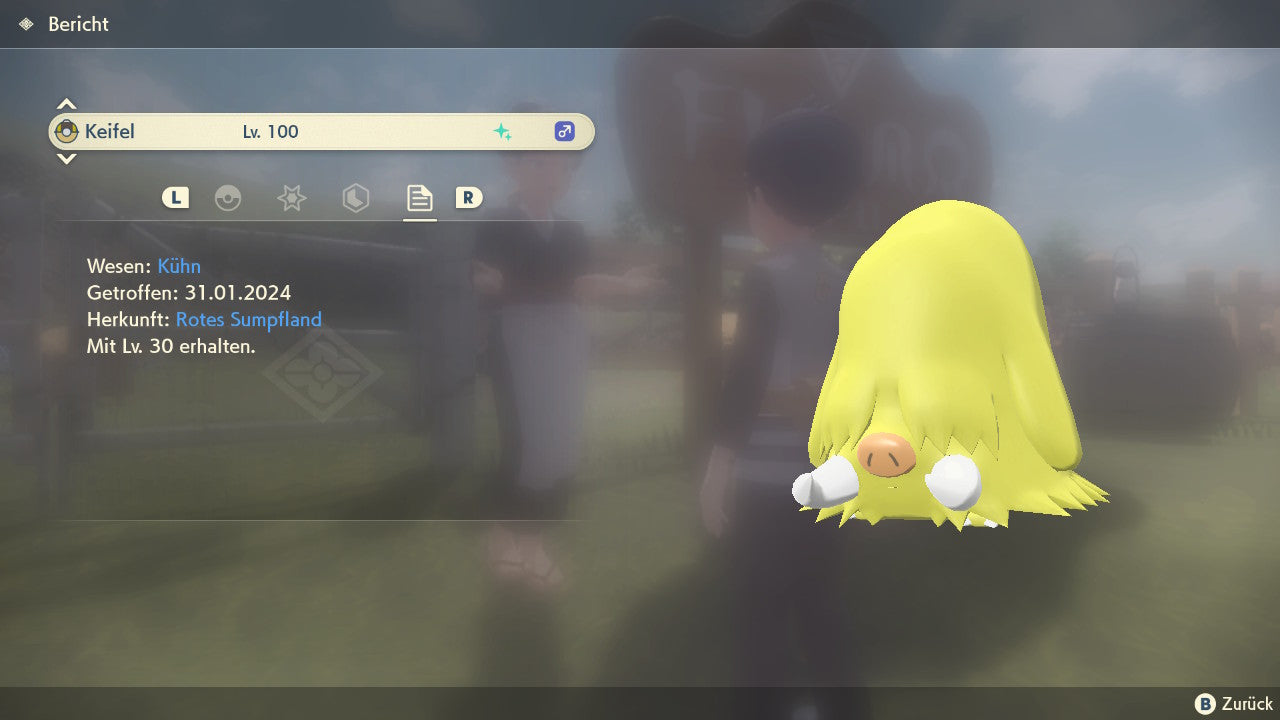This screenshot has height=720, width=1280.
Task: Click the yellow Keifel Pokémon model
Action: (945, 370)
